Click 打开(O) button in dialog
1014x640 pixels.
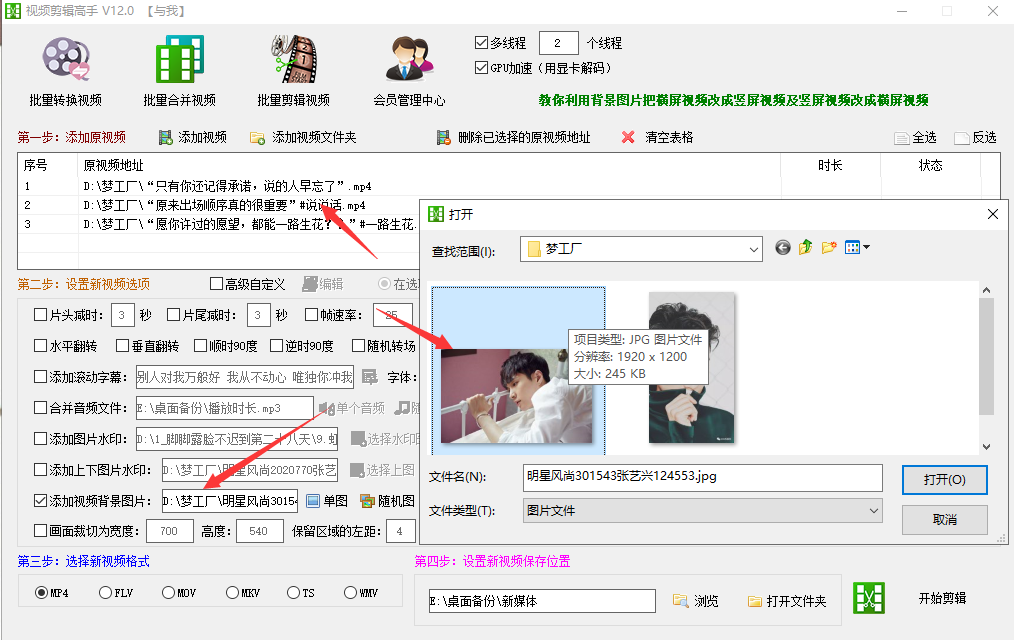coord(944,480)
